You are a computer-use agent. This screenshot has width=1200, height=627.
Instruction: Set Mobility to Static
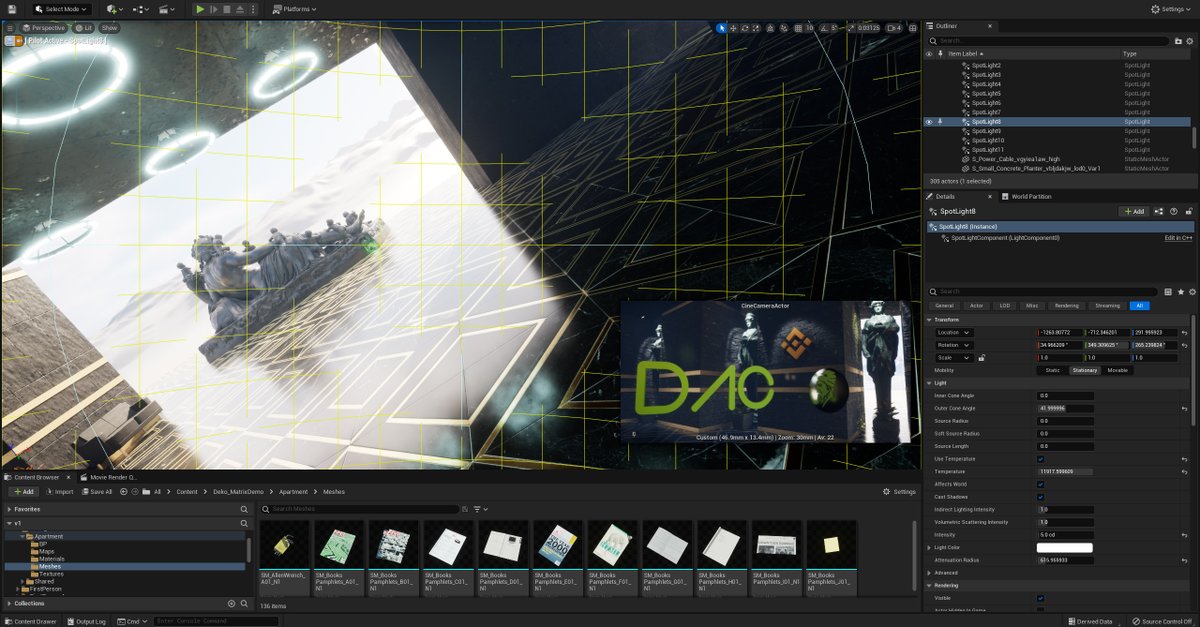(x=1052, y=370)
